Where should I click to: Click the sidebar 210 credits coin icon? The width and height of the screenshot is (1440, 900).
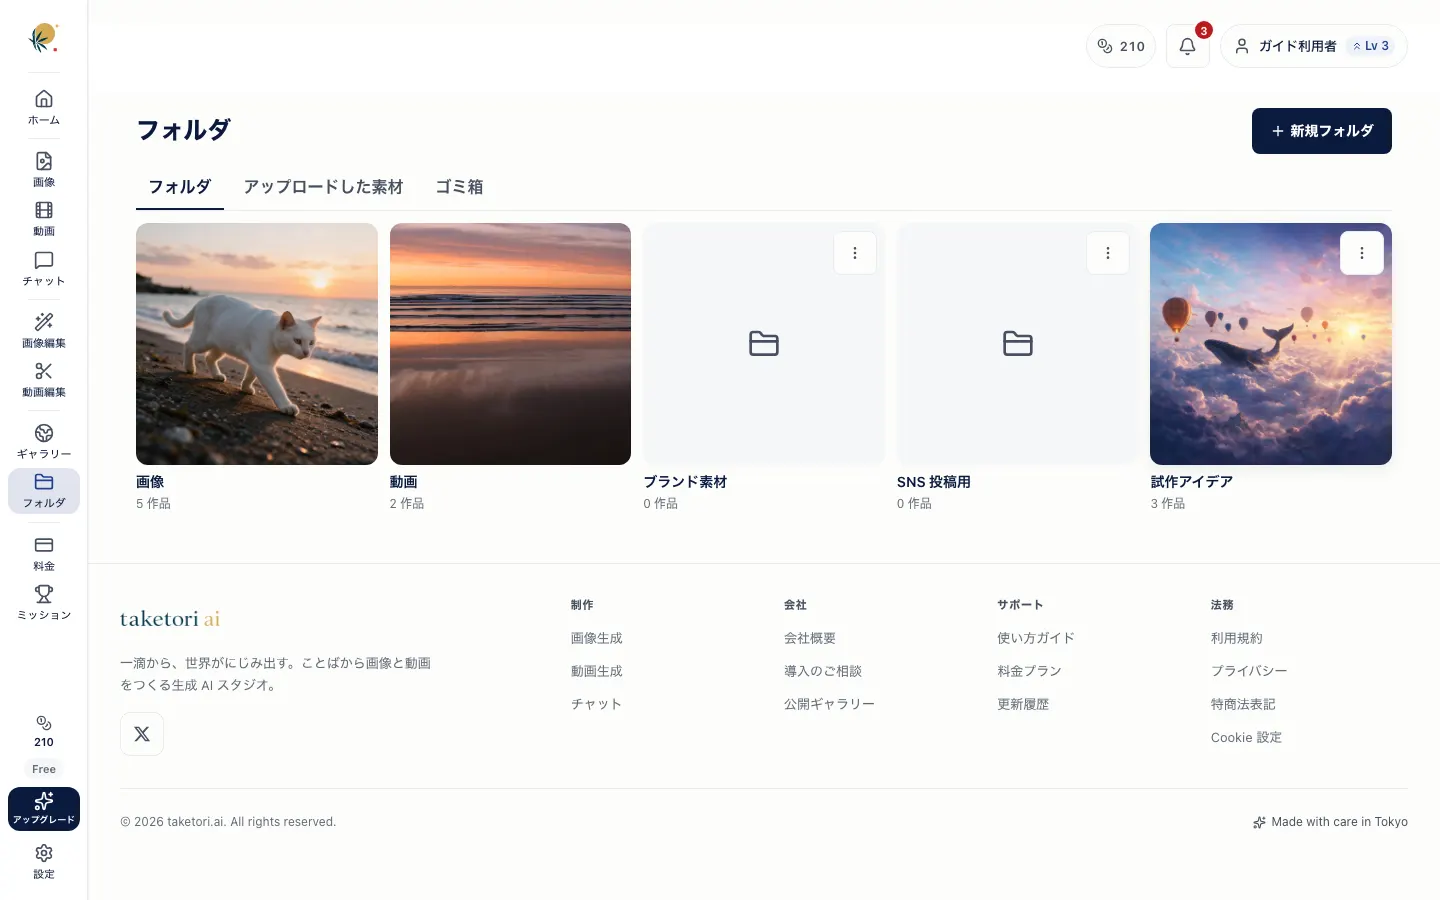[x=44, y=731]
